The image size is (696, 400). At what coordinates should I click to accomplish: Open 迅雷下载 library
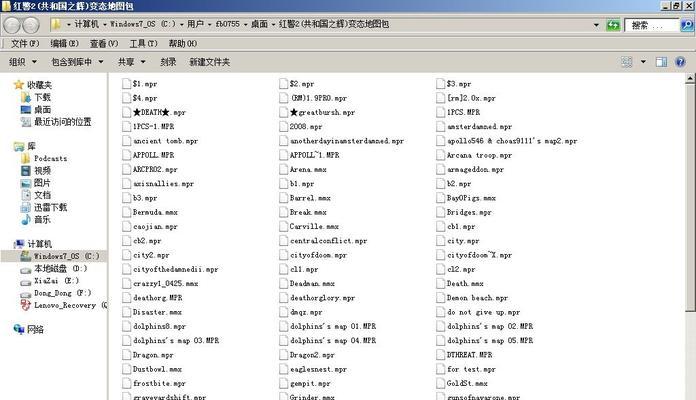point(44,207)
